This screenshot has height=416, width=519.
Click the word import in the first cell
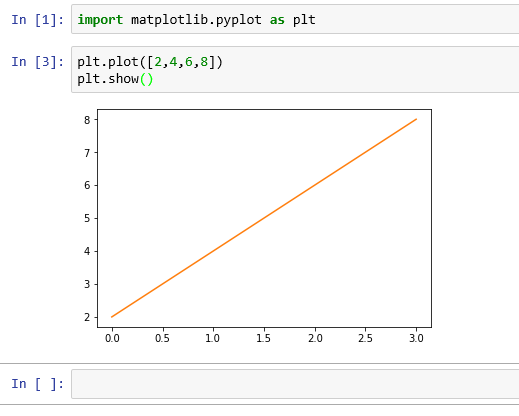tap(100, 20)
